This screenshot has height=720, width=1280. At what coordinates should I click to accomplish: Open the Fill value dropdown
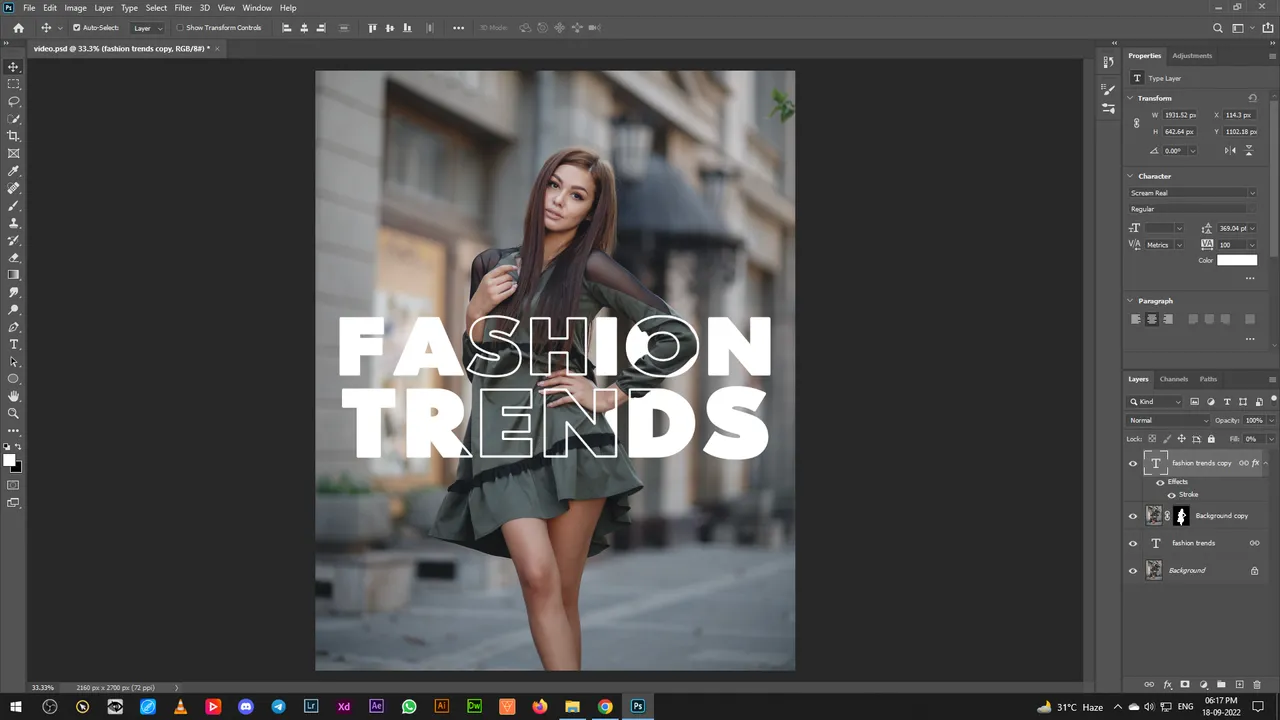(x=1271, y=439)
